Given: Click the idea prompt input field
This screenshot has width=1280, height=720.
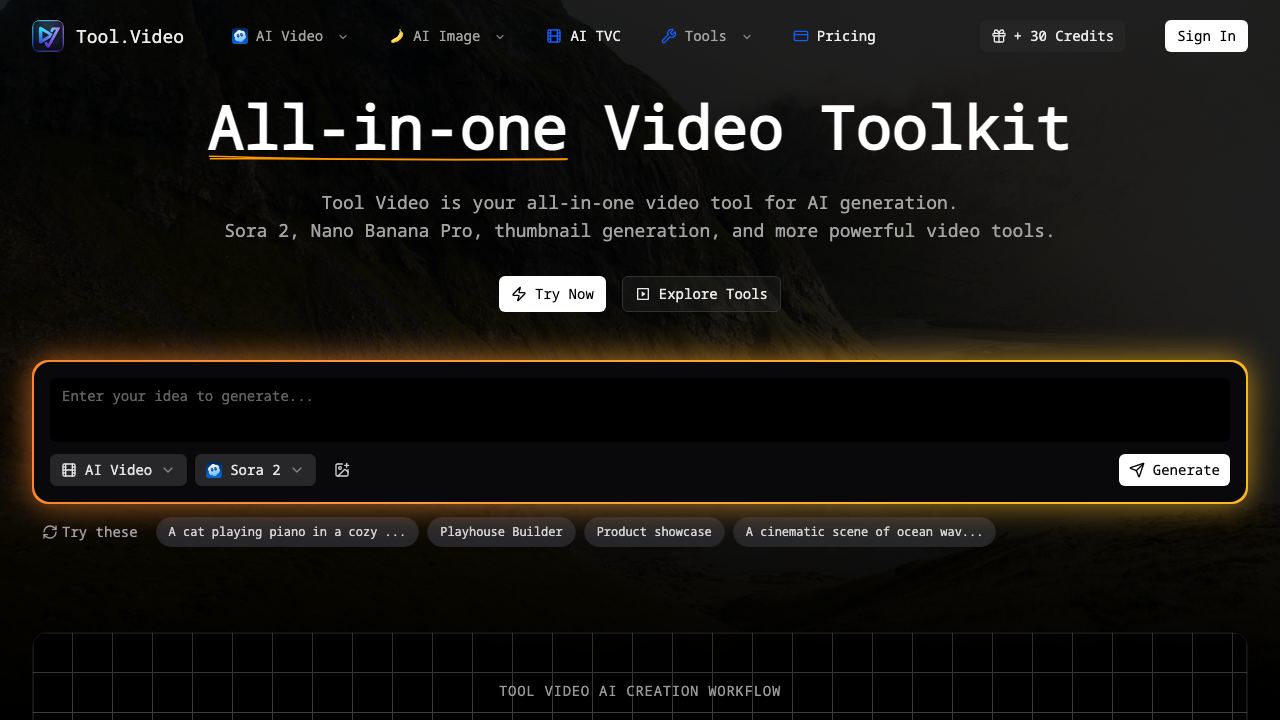Looking at the screenshot, I should click(640, 409).
